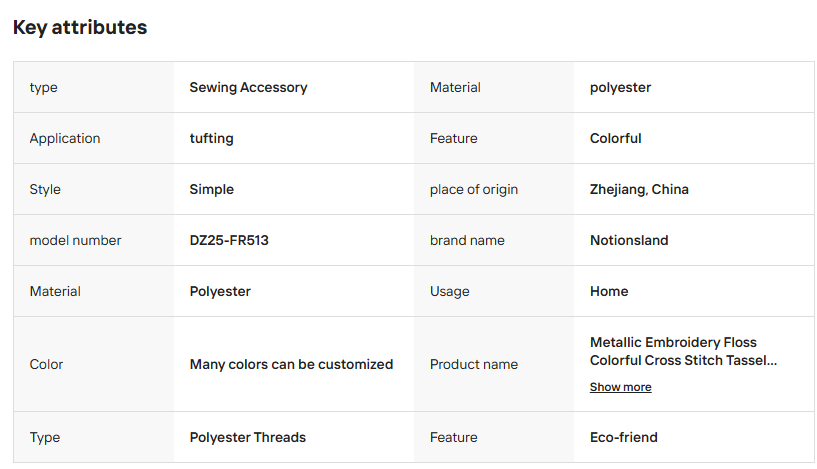Image resolution: width=817 pixels, height=469 pixels.
Task: Click the 'Material' label beside lowercase polyester
Action: click(x=455, y=88)
